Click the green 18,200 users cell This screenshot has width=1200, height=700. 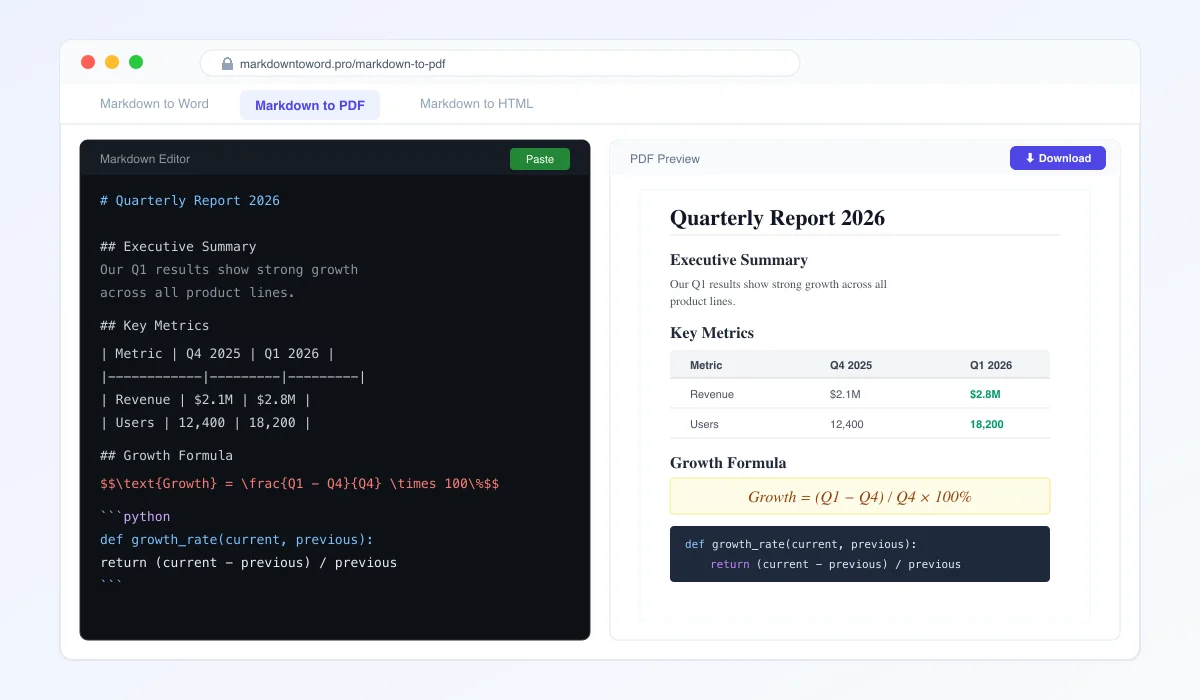[986, 424]
